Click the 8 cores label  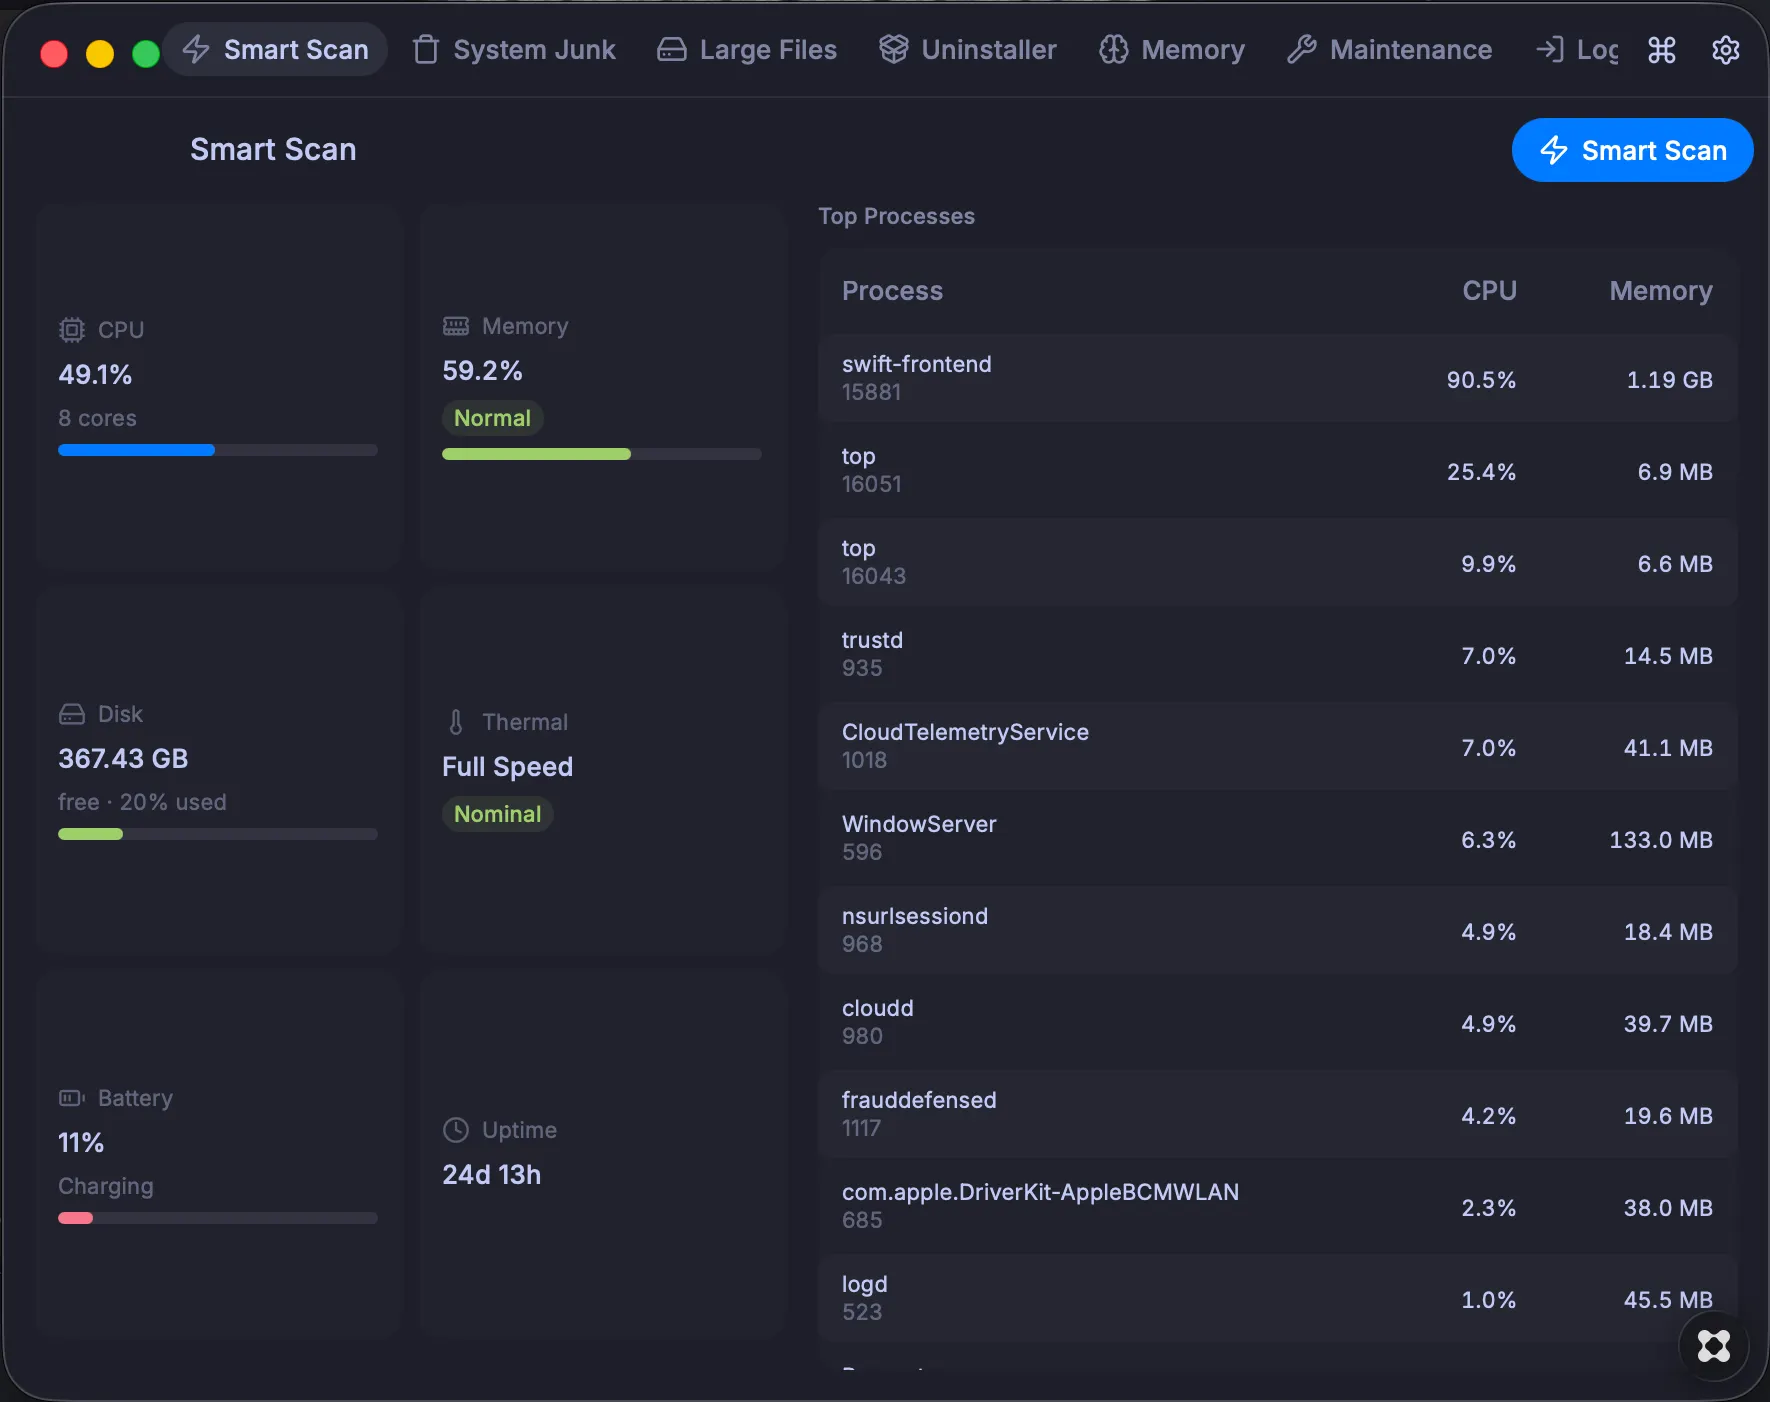coord(97,418)
